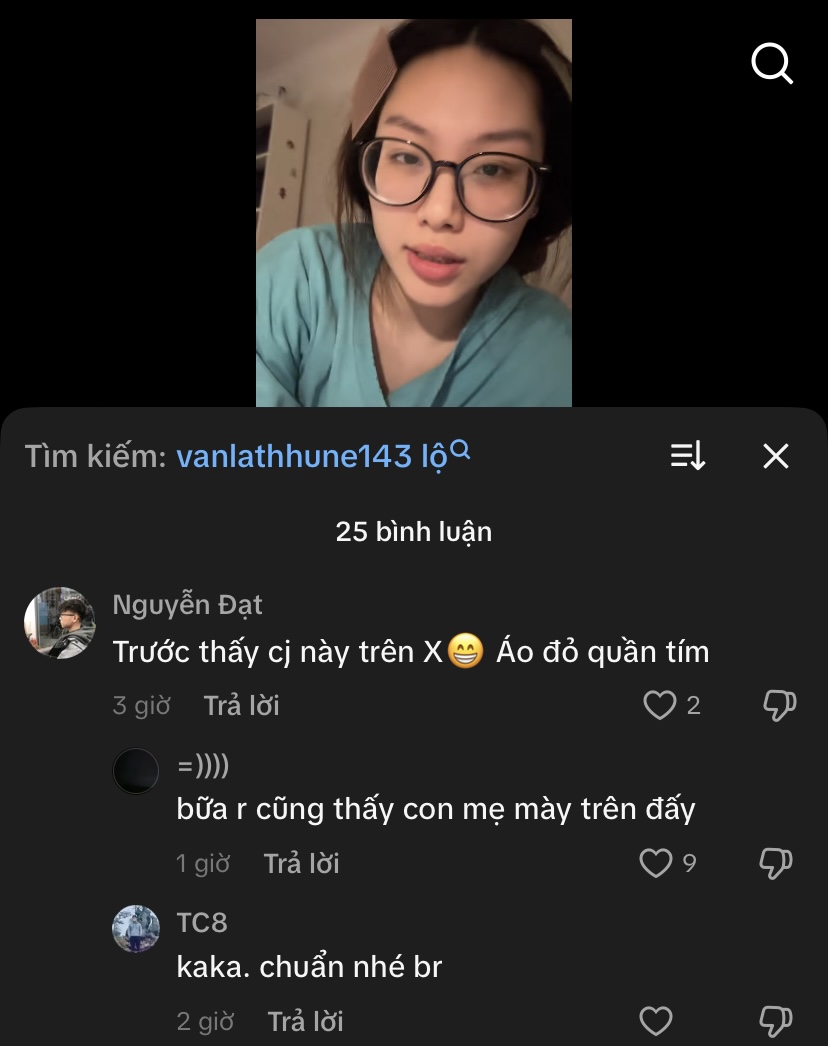
Task: Reply to TC8's comment
Action: pos(305,1022)
